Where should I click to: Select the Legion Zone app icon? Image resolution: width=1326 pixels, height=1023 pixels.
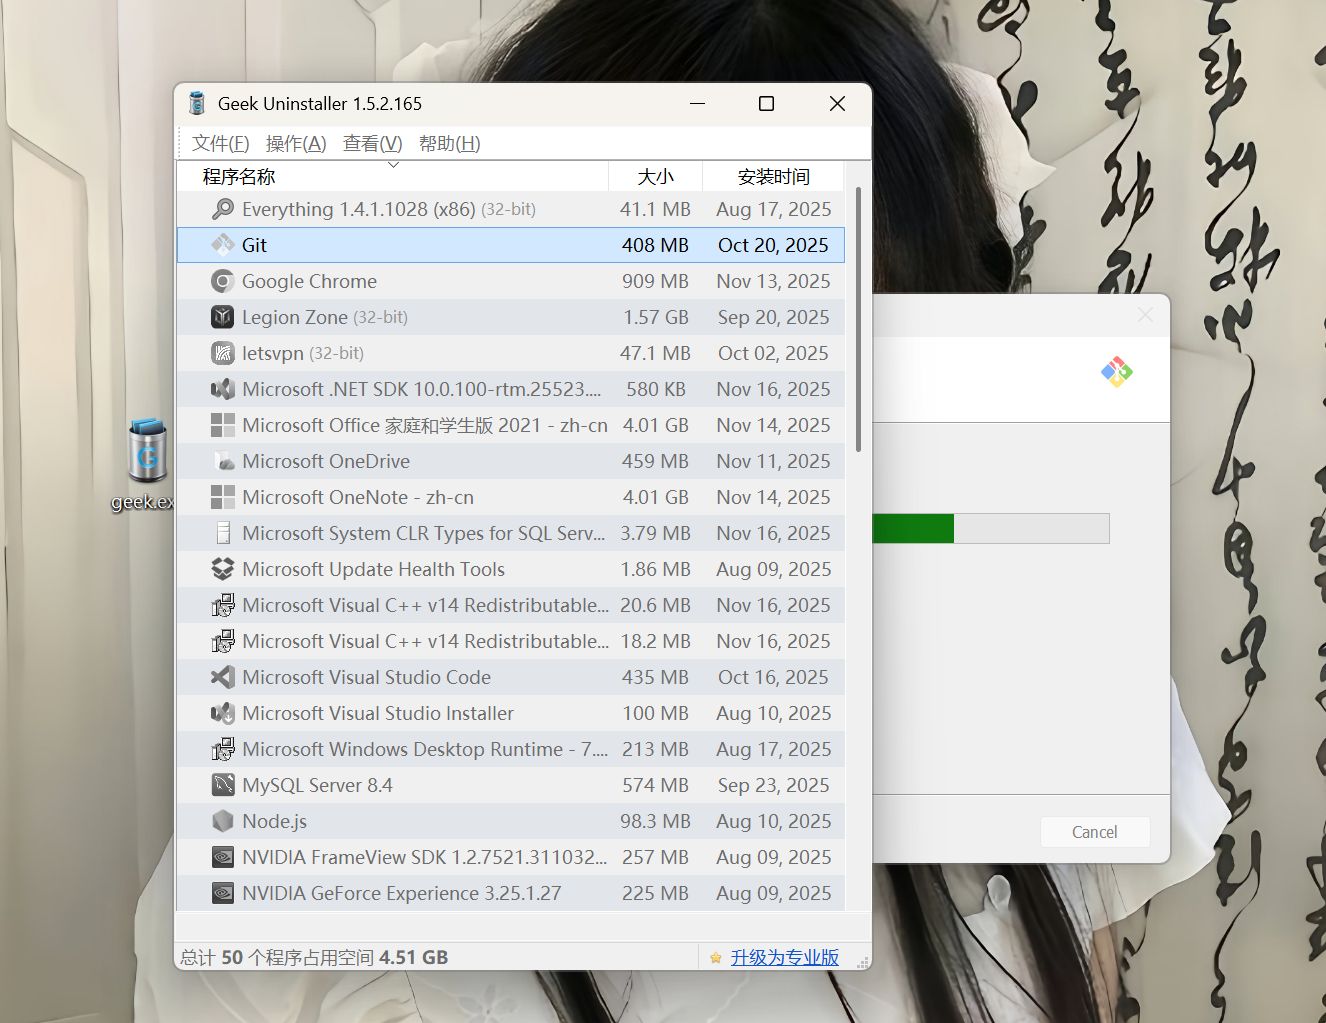pyautogui.click(x=222, y=317)
